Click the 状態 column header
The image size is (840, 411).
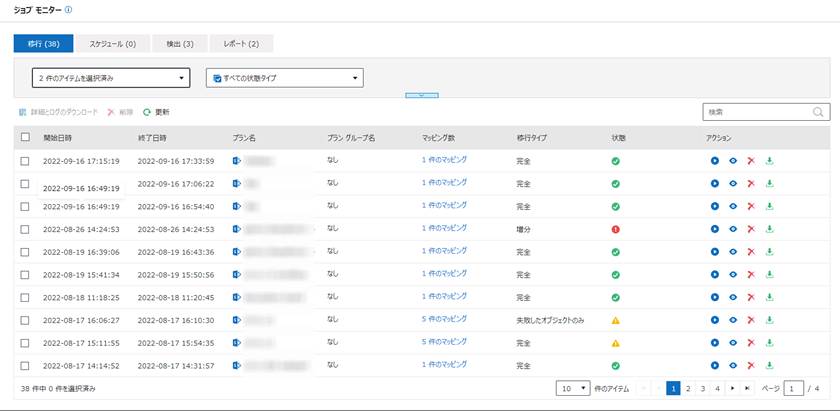coord(618,138)
